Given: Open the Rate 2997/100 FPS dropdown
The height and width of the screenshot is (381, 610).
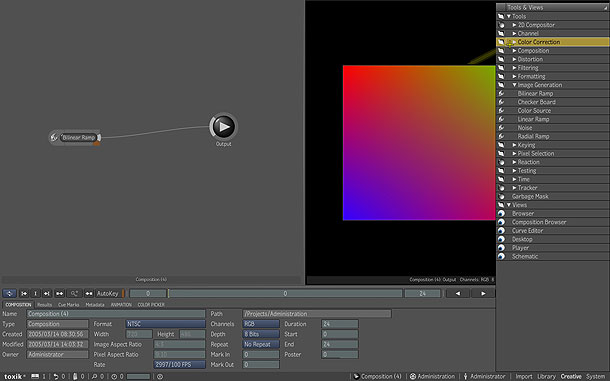Looking at the screenshot, I should click(179, 365).
